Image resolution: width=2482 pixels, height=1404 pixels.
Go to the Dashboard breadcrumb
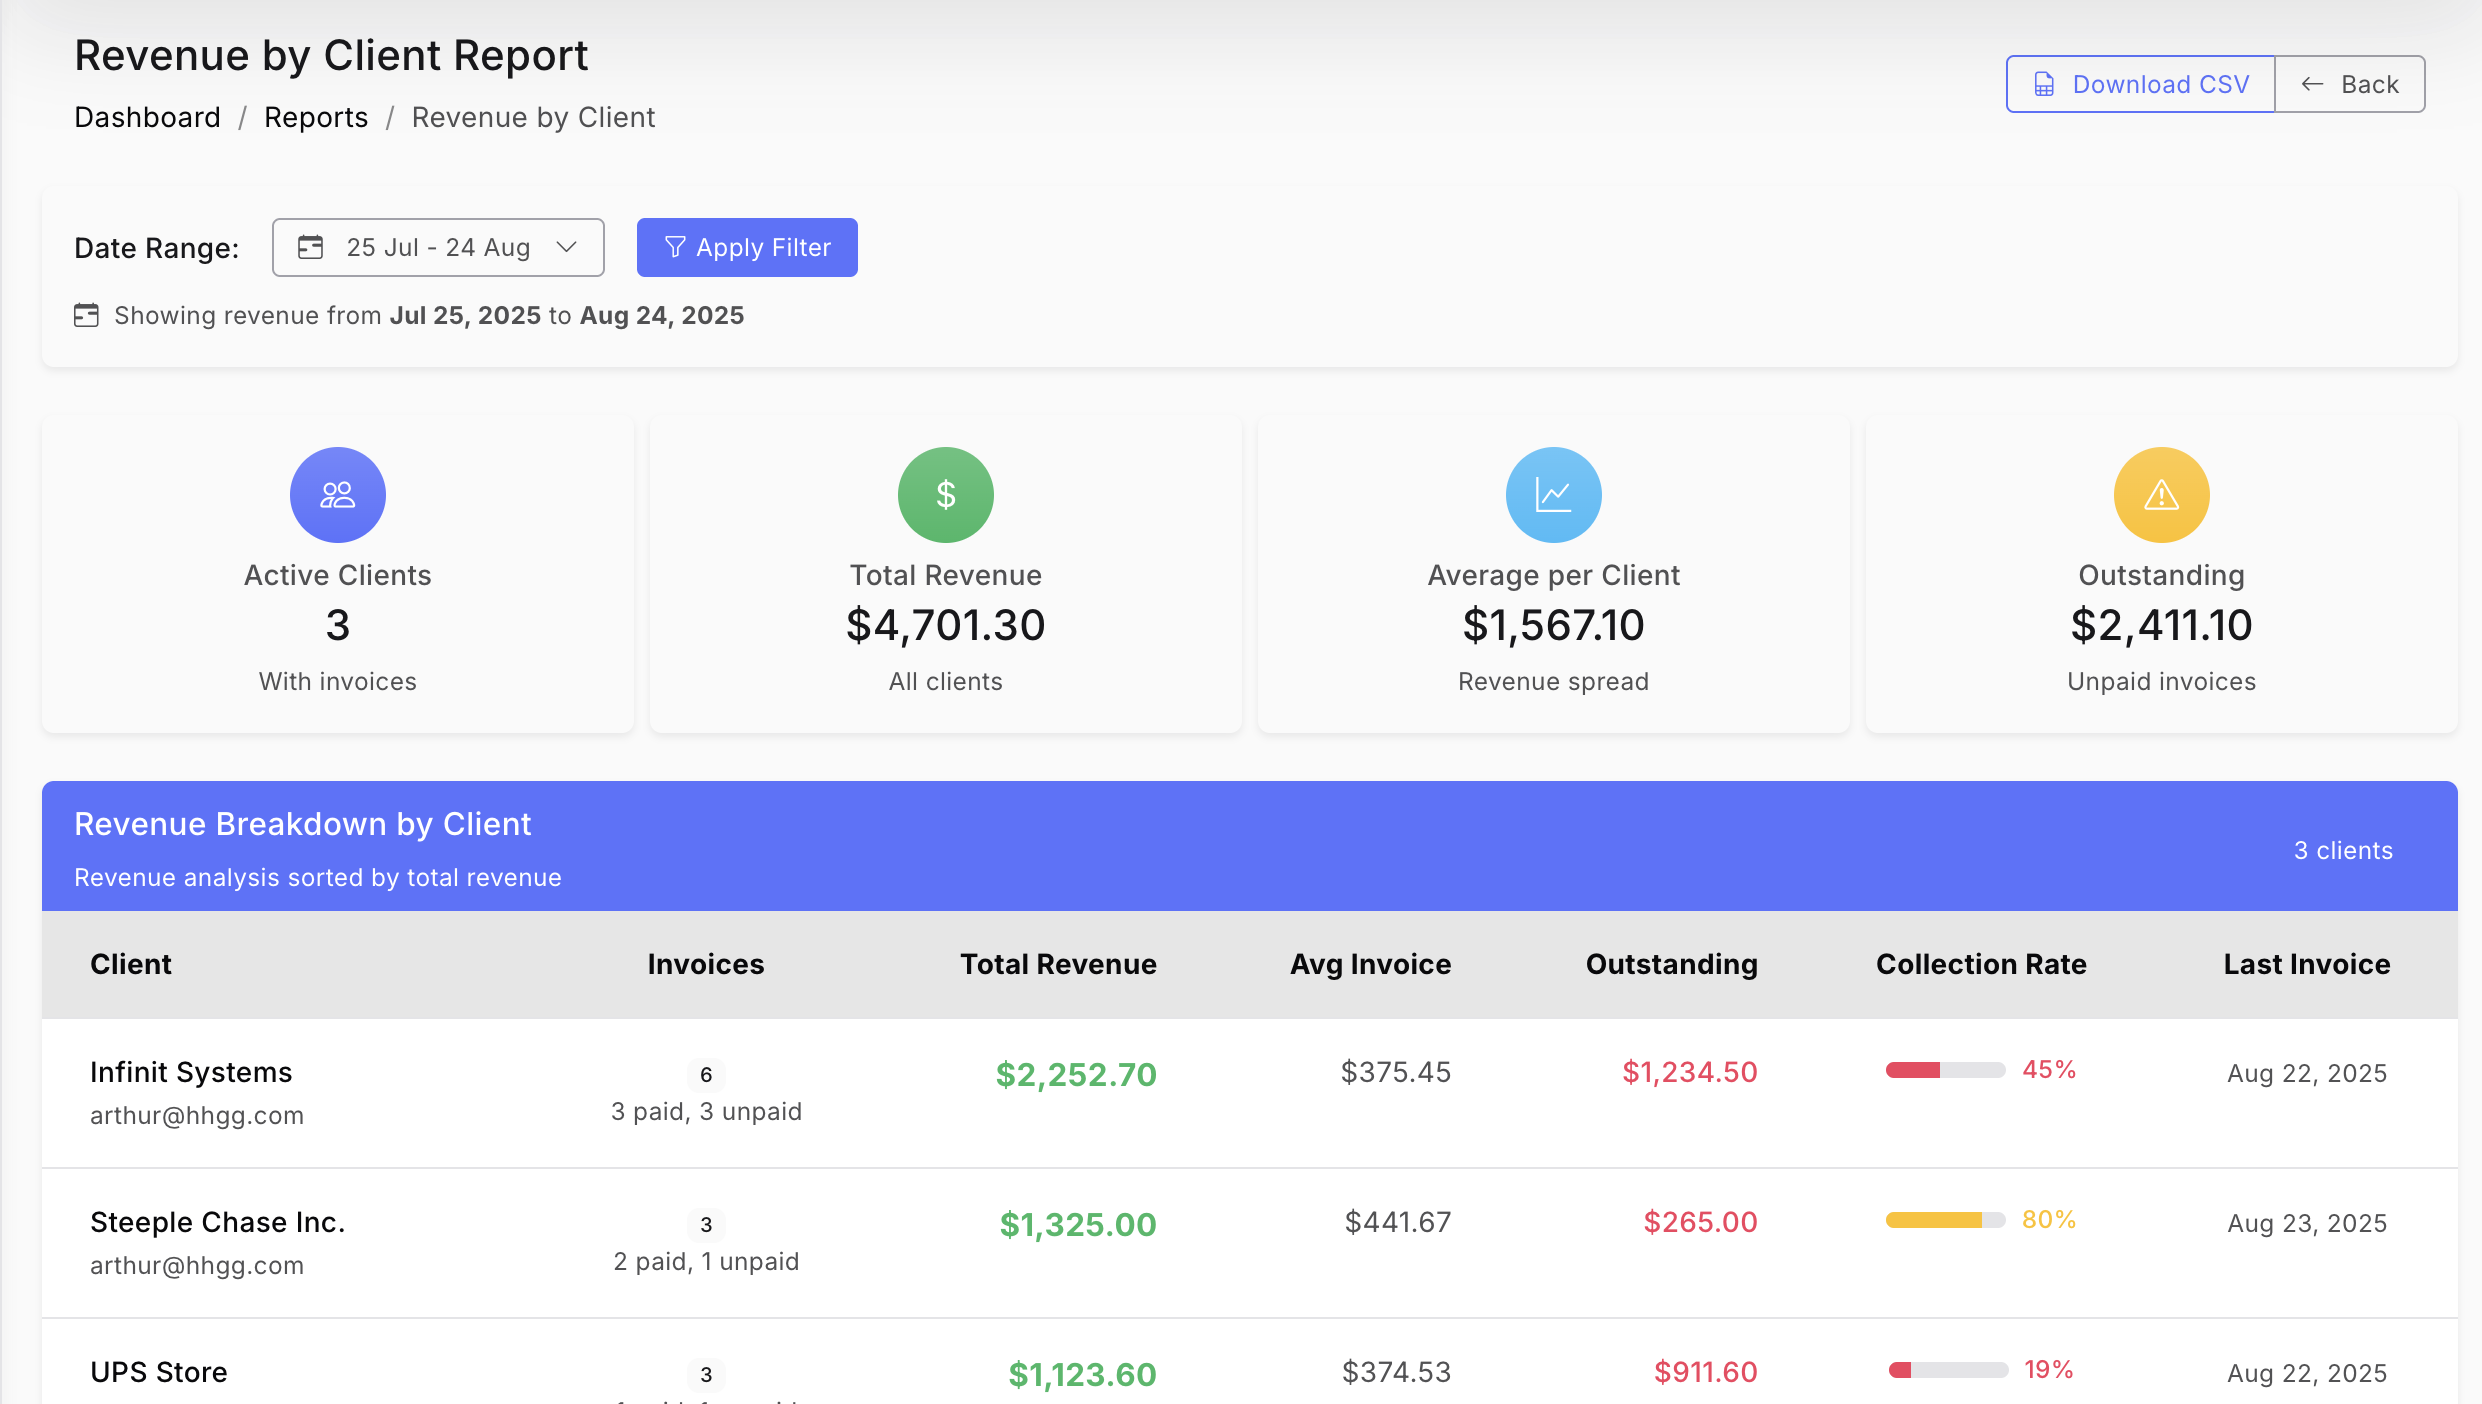click(x=147, y=118)
